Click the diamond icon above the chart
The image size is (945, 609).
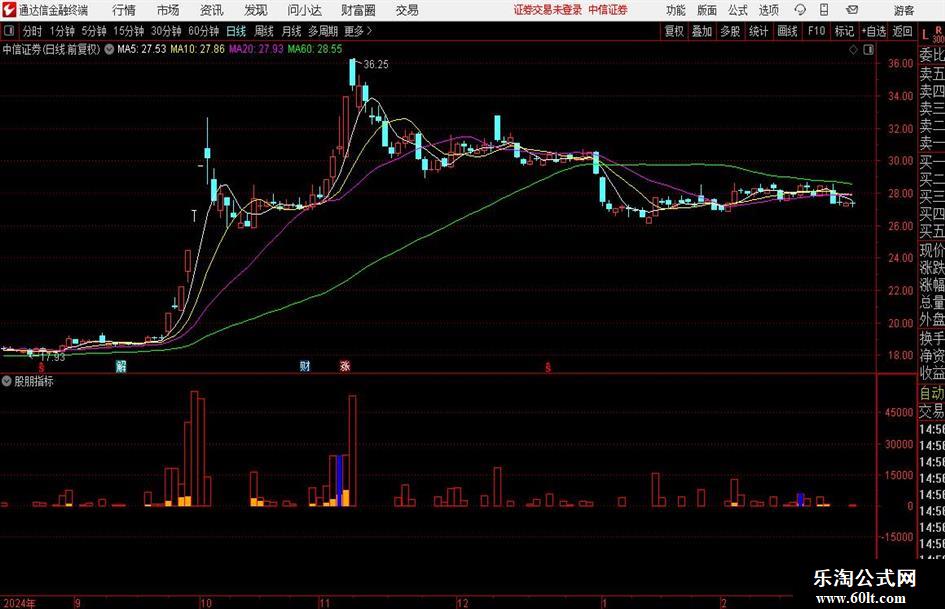[853, 50]
